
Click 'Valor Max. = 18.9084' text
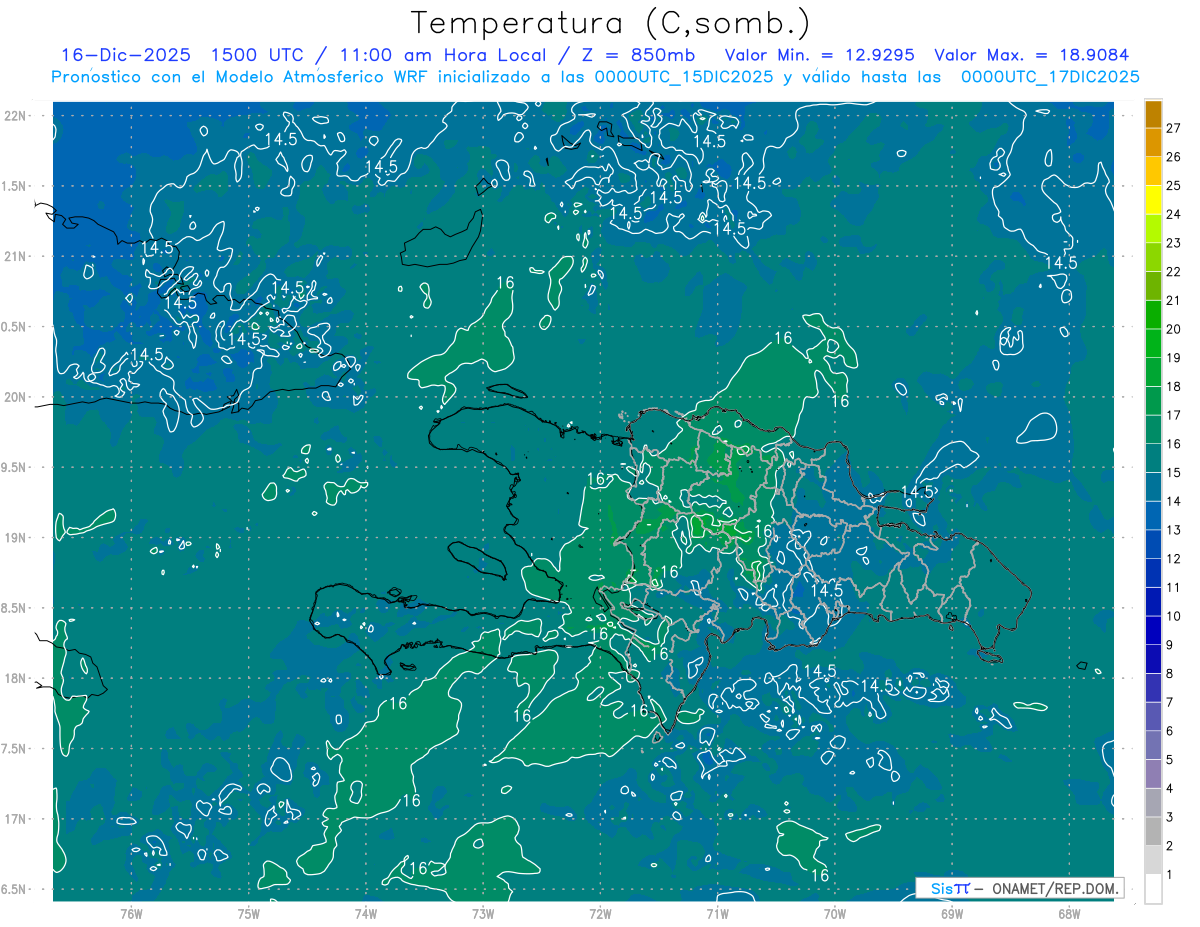(x=1031, y=55)
